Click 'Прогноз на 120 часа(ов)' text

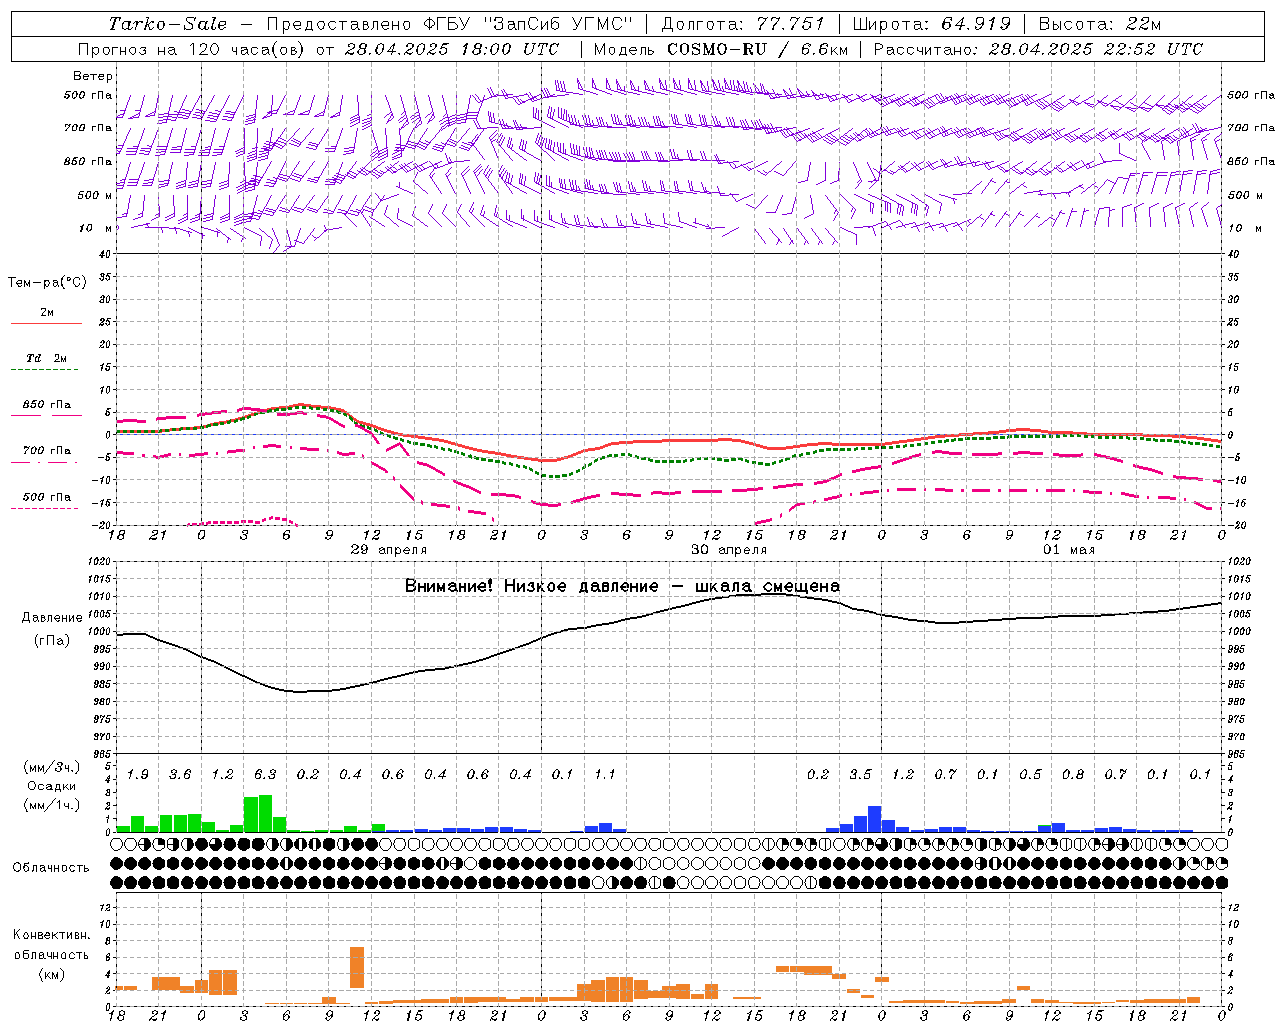click(193, 49)
